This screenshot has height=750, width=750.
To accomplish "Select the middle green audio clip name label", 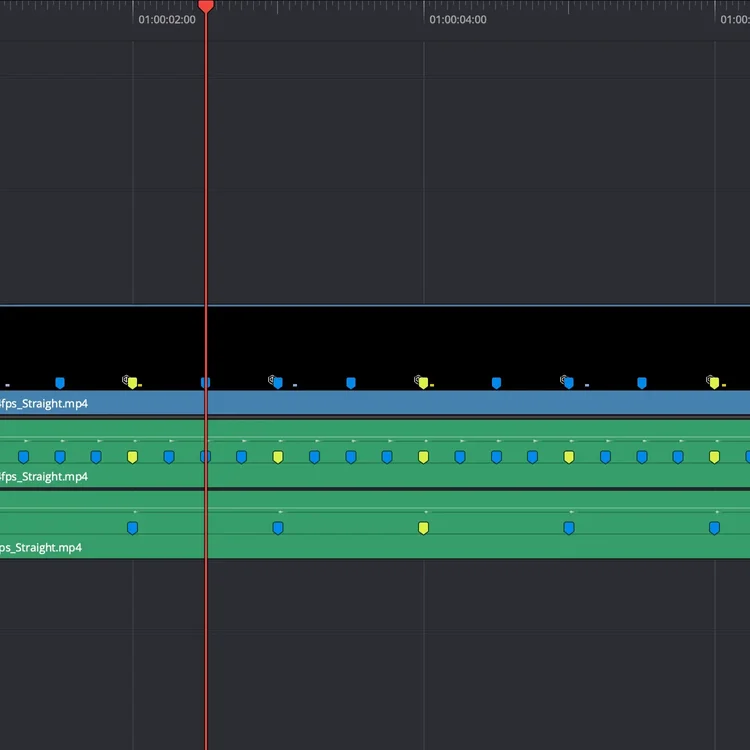I will [x=44, y=476].
